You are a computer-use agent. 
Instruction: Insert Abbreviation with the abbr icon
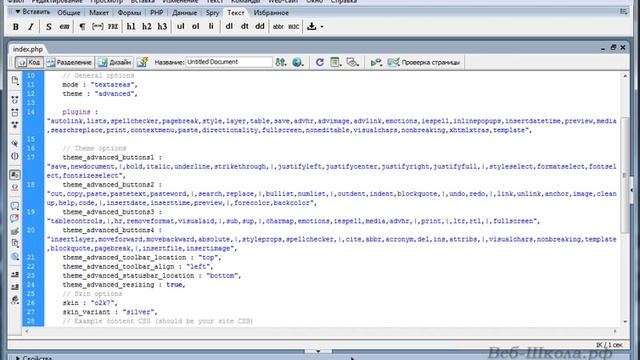(278, 27)
